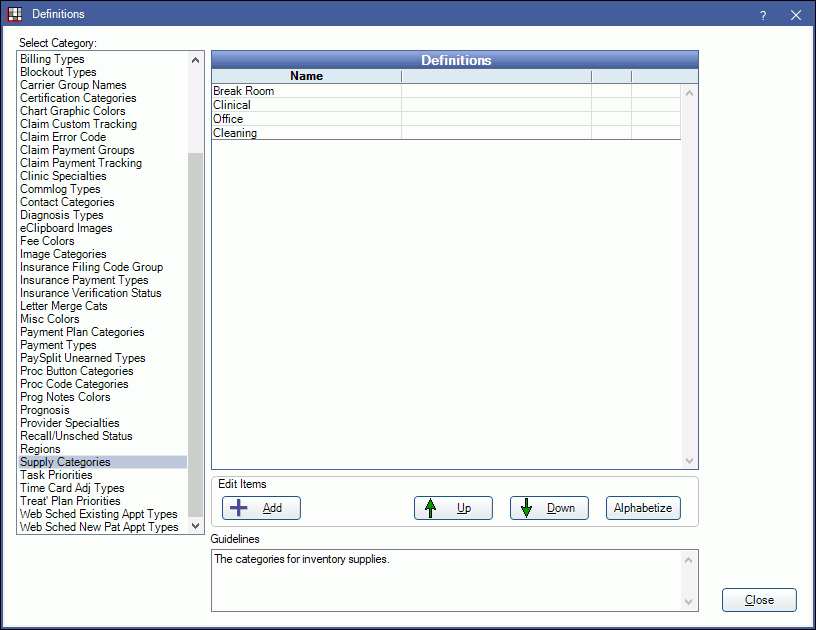Click the Definitions grid scroll-up arrow
This screenshot has width=816, height=630.
pyautogui.click(x=690, y=94)
